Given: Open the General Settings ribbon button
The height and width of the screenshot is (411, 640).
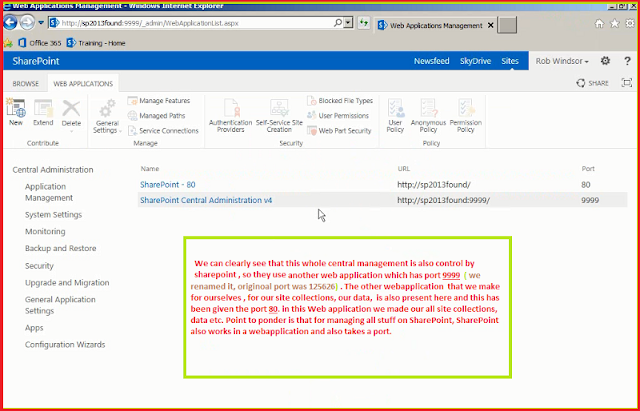Looking at the screenshot, I should tap(107, 116).
